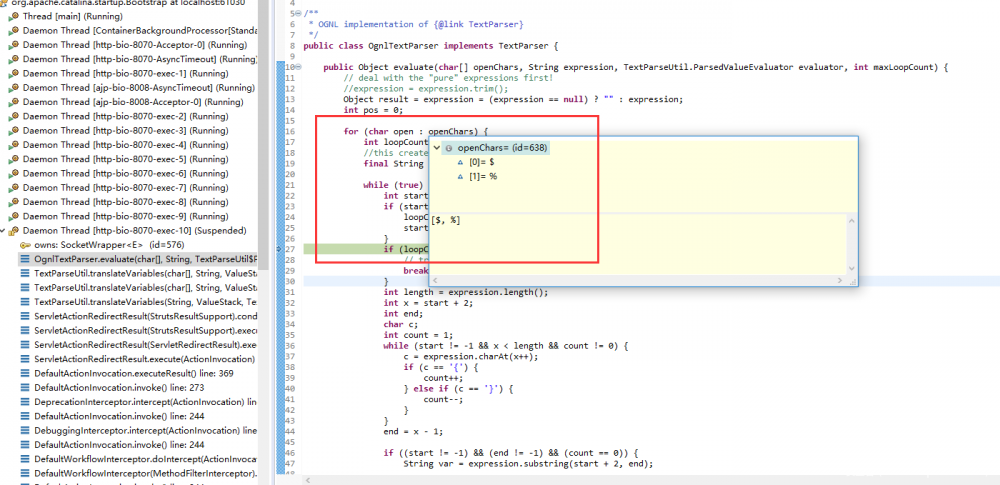Select frame ServletActionRedirectResult(StrutsResultSupport).exec

coord(145,331)
